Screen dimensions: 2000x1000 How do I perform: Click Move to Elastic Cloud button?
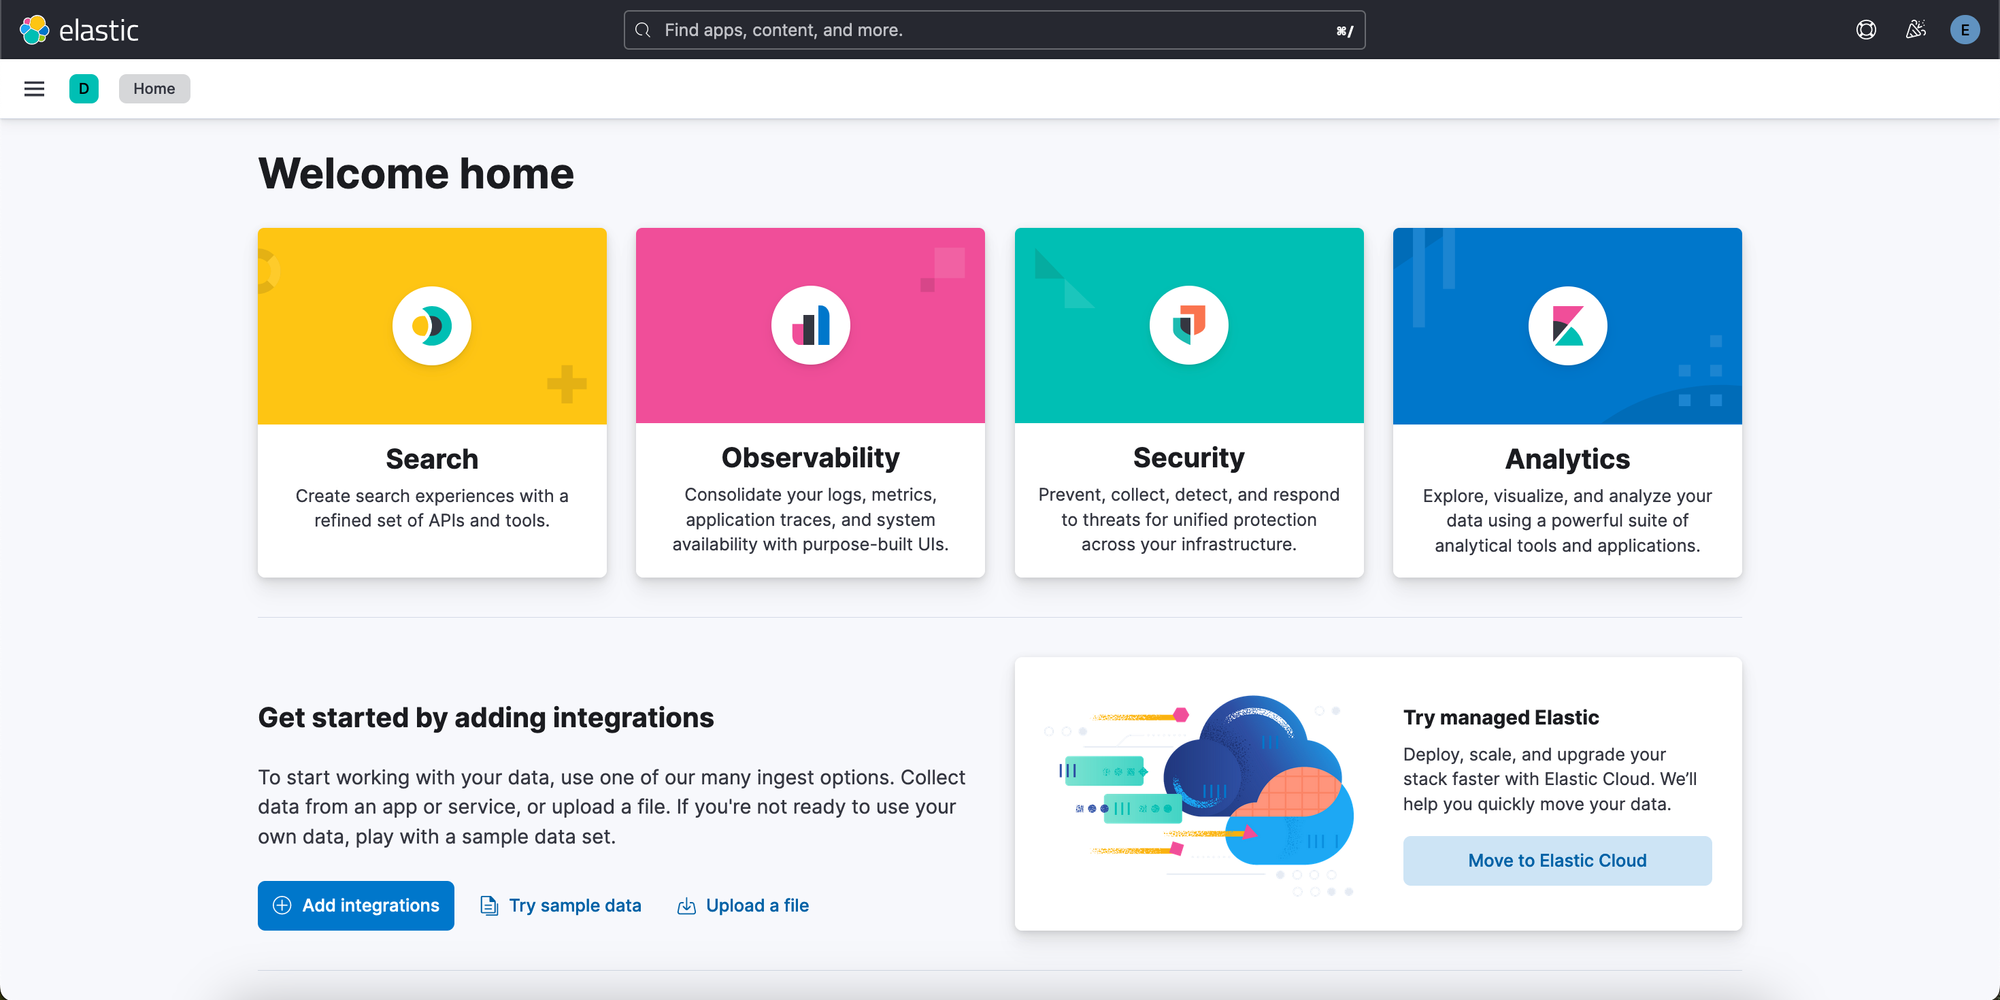1557,861
